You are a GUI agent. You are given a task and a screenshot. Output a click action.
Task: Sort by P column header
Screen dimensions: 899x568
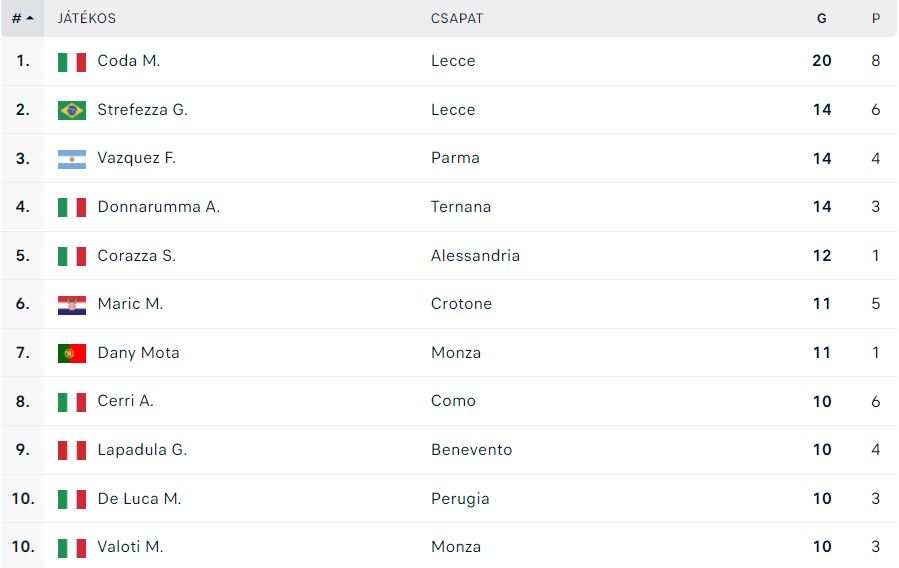[x=875, y=18]
